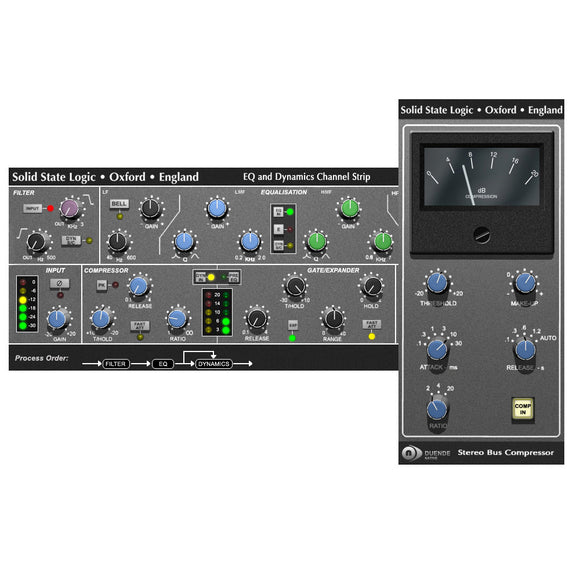Turn the compressor T/HOLD knob
The height and width of the screenshot is (580, 580).
(x=101, y=319)
